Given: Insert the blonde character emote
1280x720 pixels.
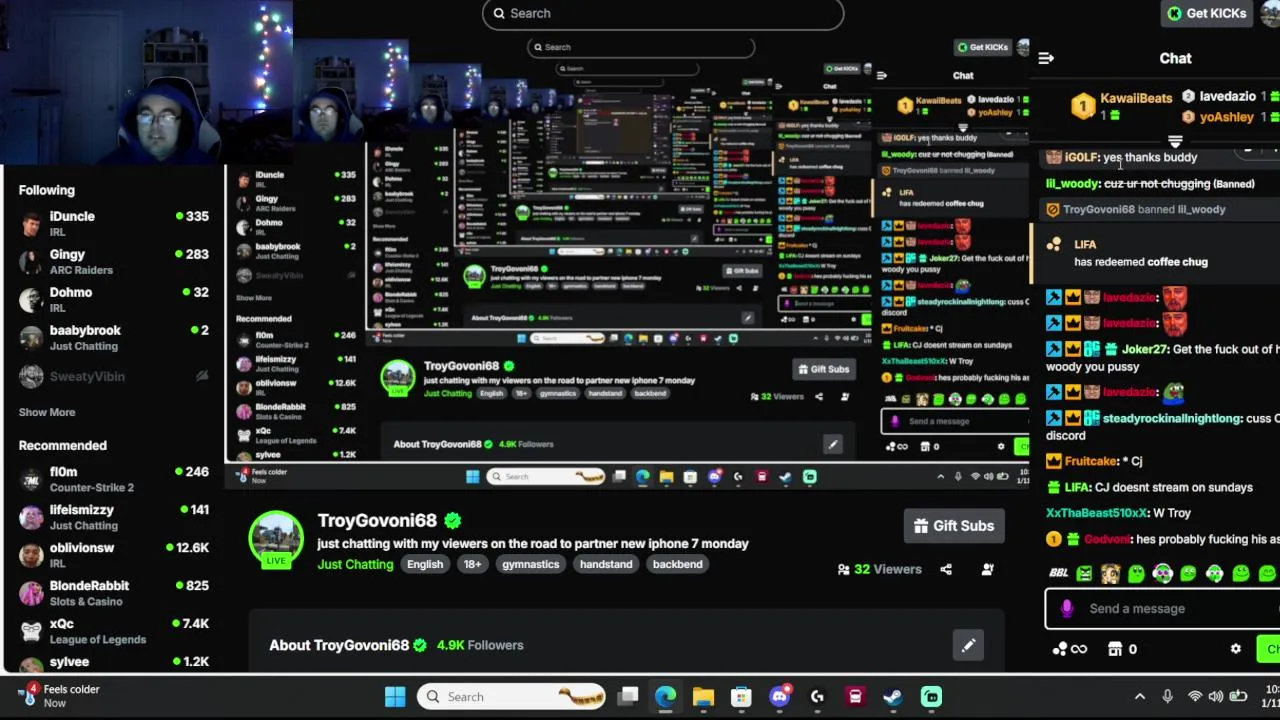Looking at the screenshot, I should coord(1110,573).
